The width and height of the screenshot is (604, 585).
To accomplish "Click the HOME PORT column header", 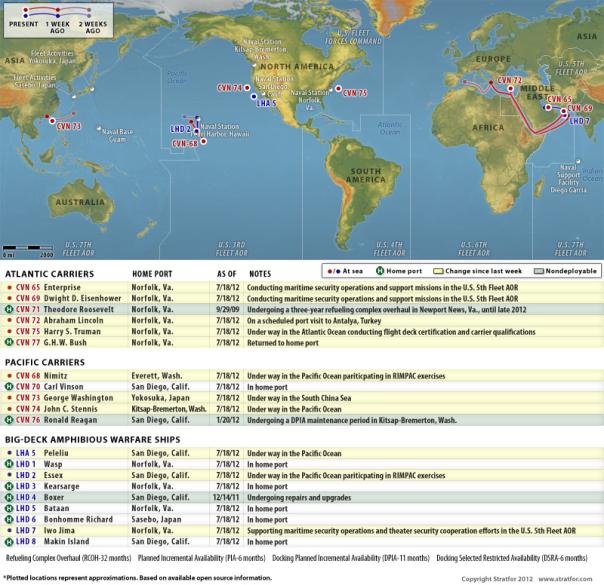I will [152, 274].
